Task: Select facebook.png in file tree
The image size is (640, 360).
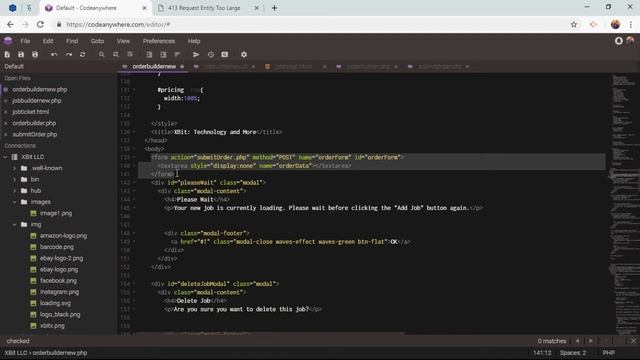Action: [x=58, y=281]
